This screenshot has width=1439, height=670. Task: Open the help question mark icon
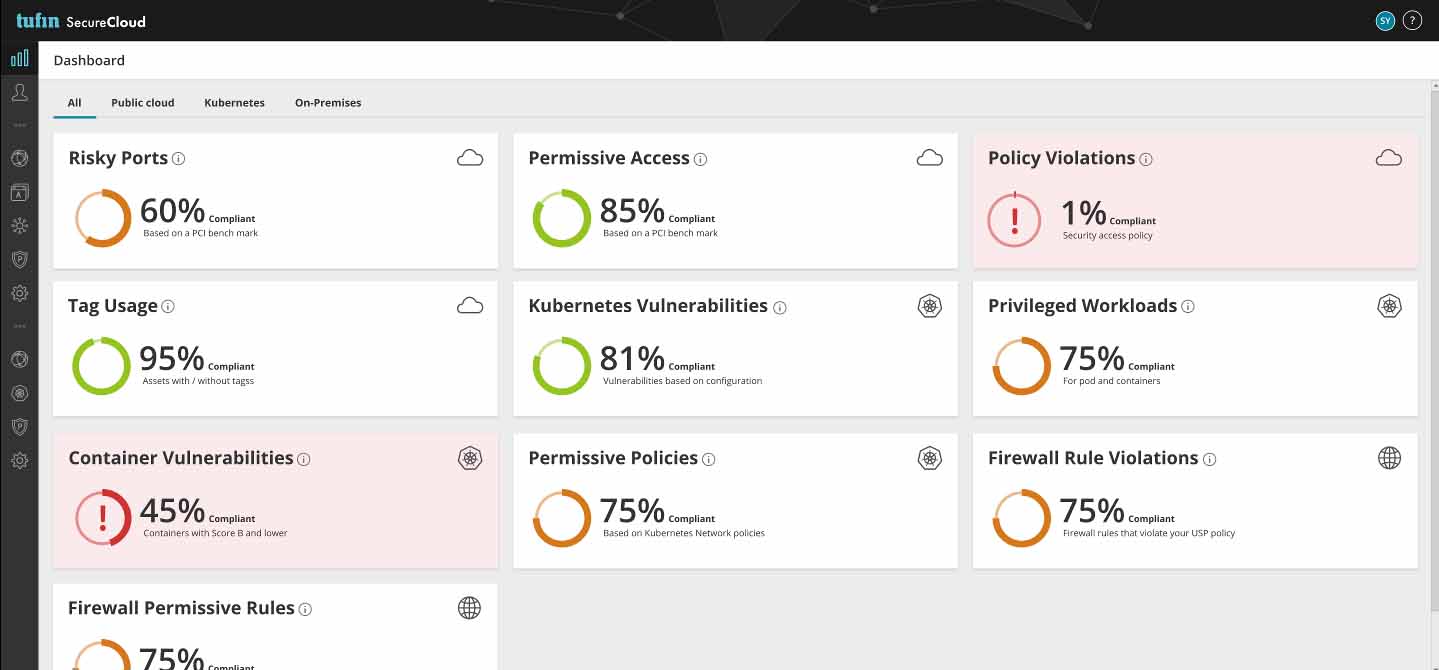1412,20
